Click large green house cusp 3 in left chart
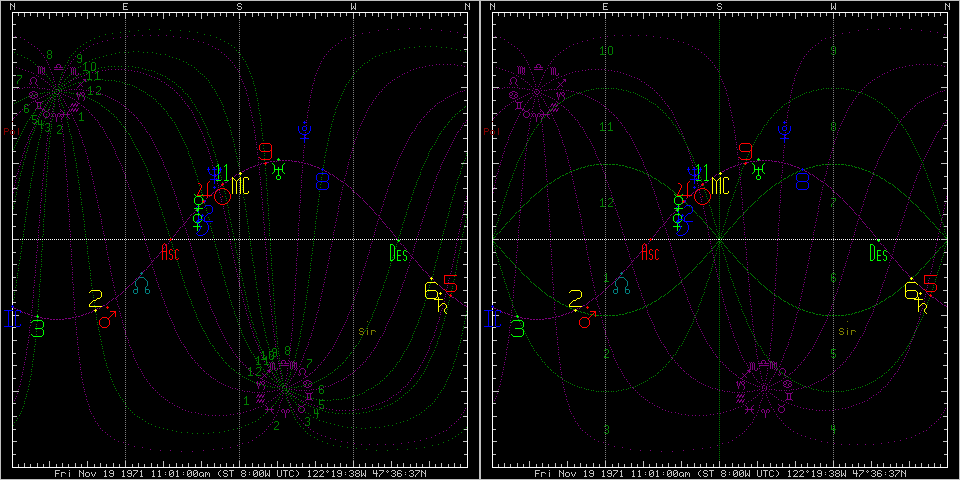Viewport: 960px width, 480px height. 39,329
